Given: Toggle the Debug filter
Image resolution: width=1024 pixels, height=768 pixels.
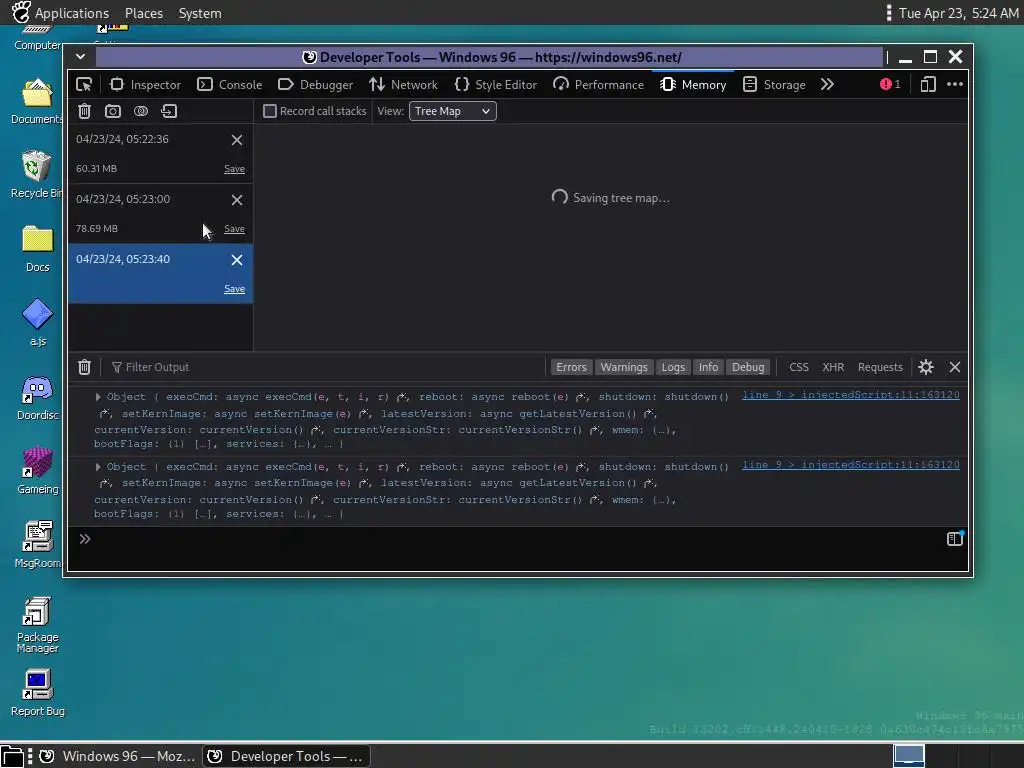Looking at the screenshot, I should pos(748,367).
